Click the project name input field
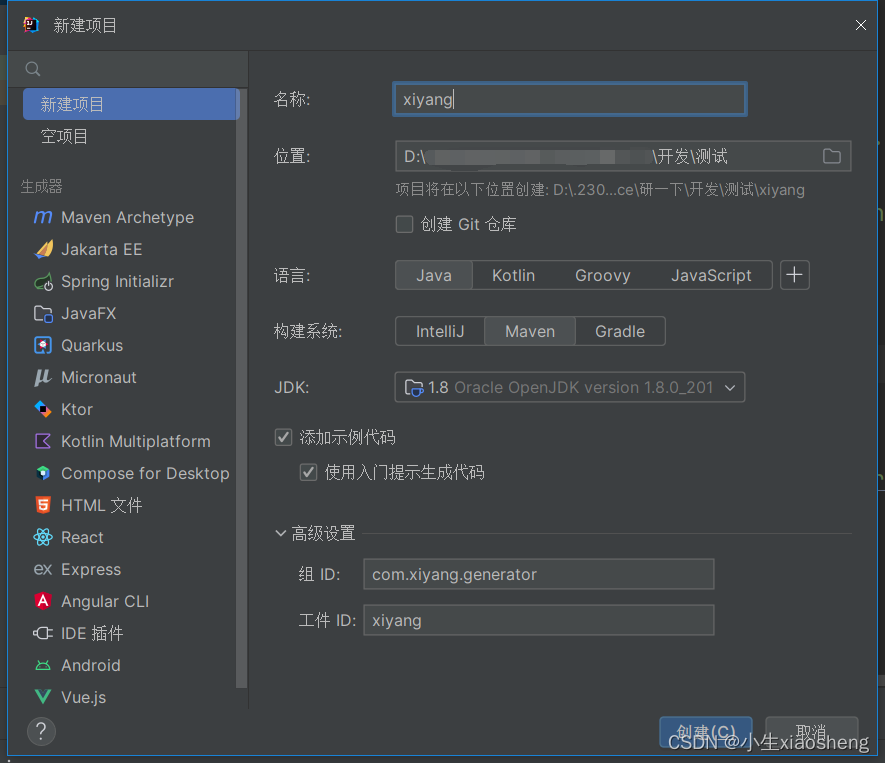The height and width of the screenshot is (763, 885). coord(569,99)
